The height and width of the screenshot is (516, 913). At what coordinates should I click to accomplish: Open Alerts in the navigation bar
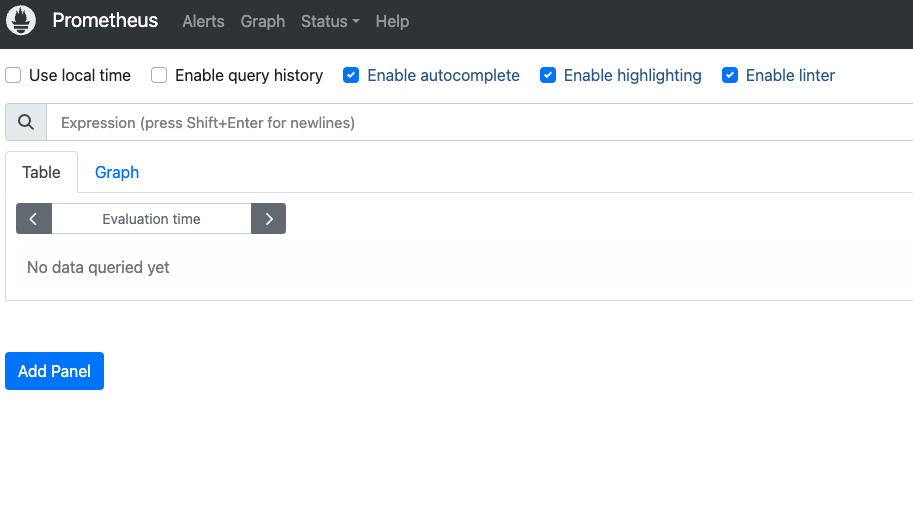coord(203,22)
